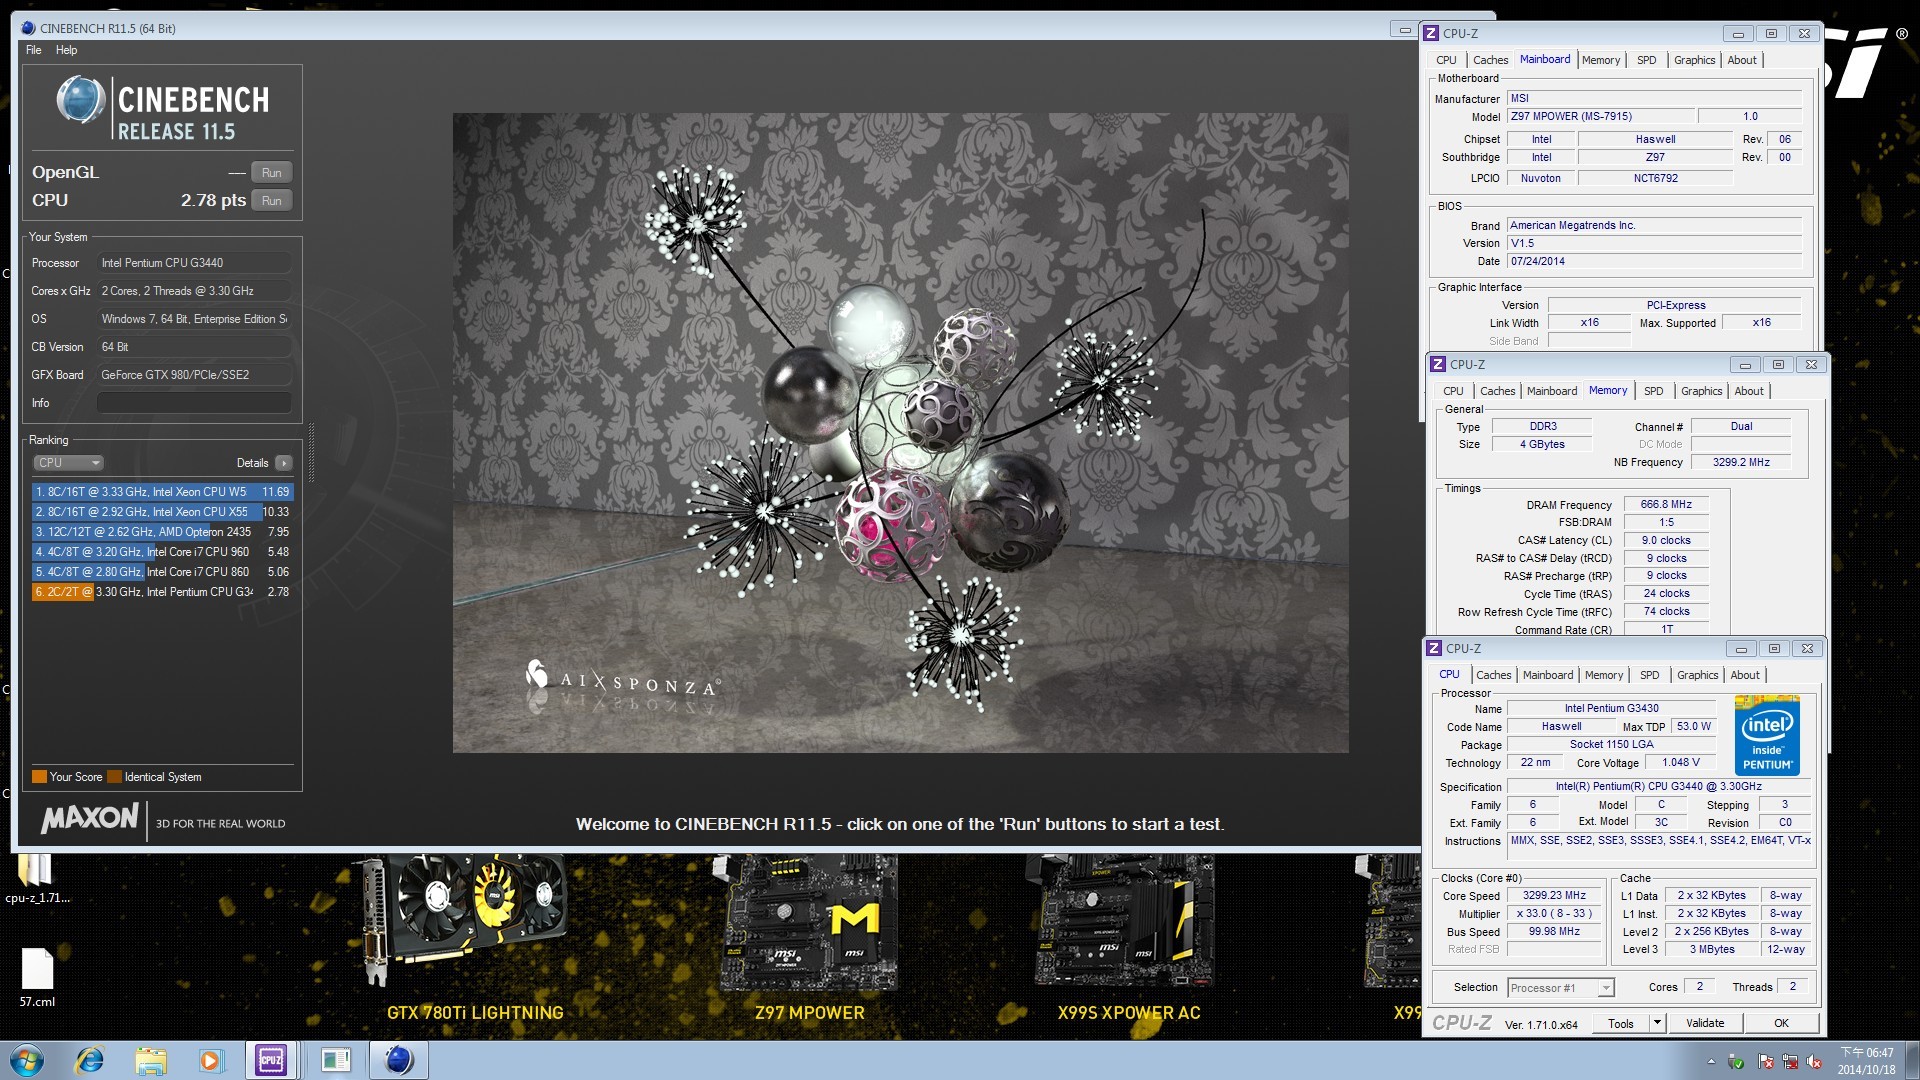
Task: Click the Tools button in CPU-Z
Action: point(1620,1023)
